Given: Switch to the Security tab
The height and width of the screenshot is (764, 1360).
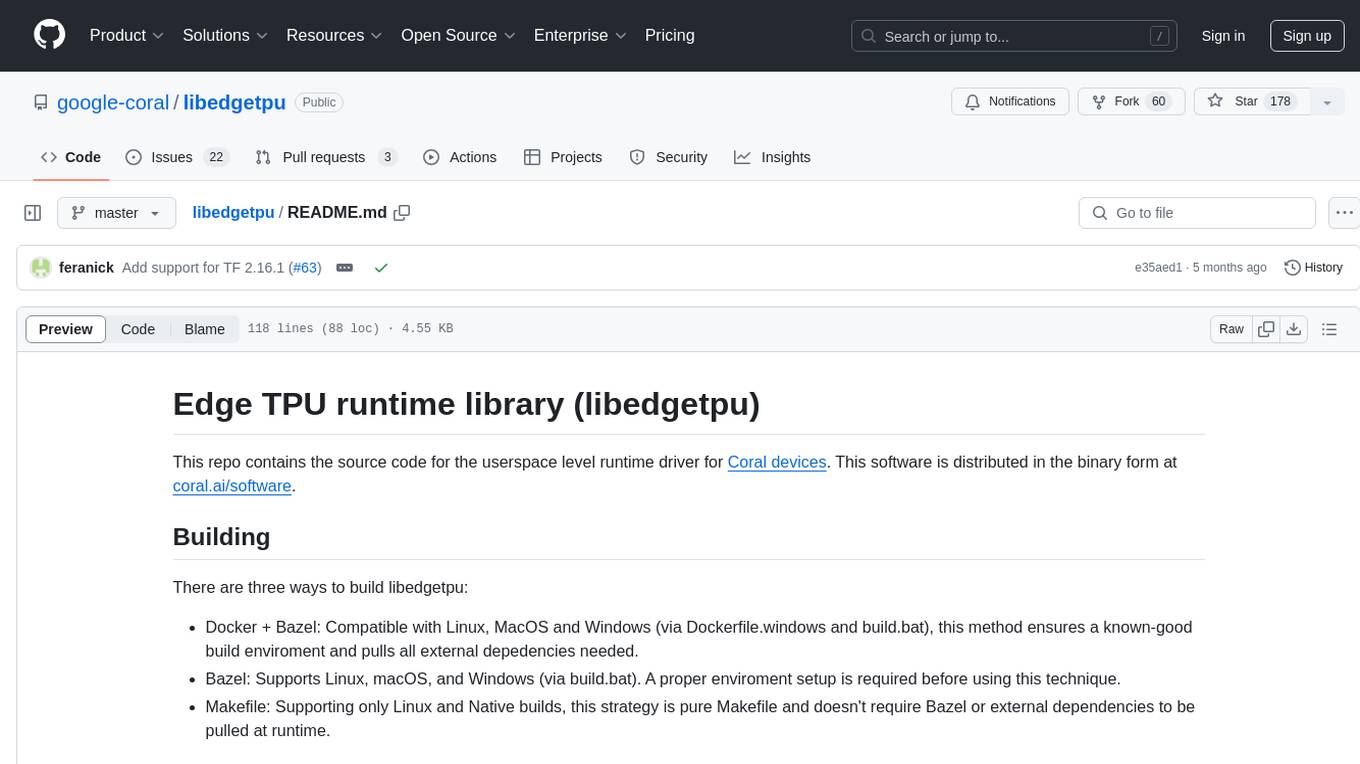Looking at the screenshot, I should (668, 157).
